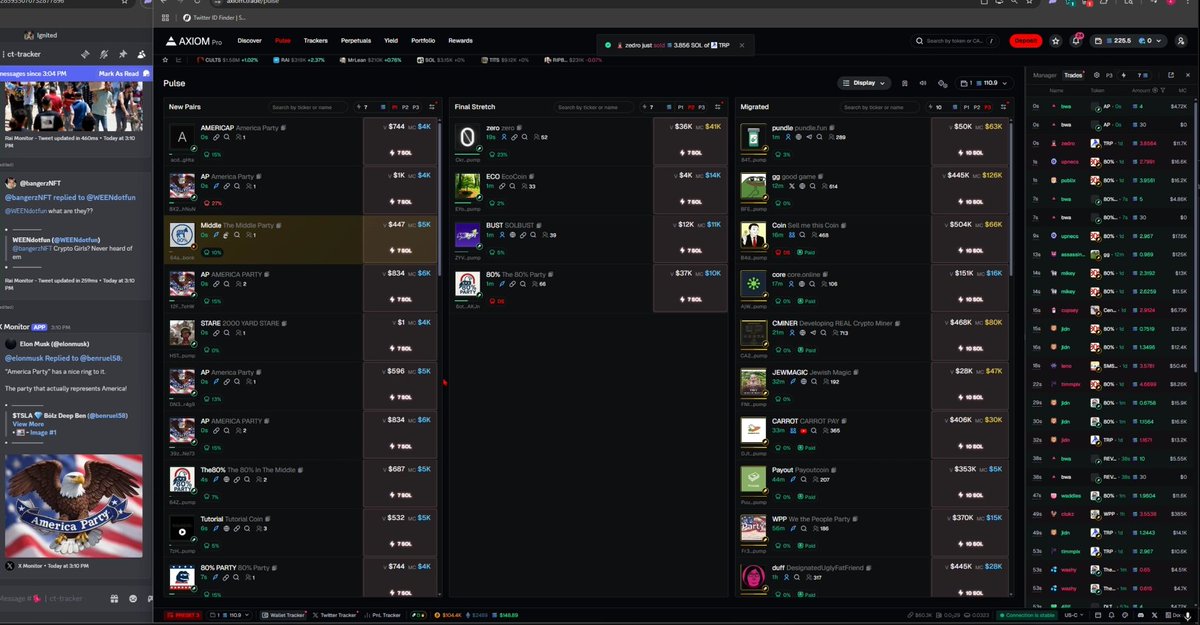This screenshot has height=625, width=1200.
Task: Open Discord threads icon in ct-tracker header
Action: tap(84, 53)
